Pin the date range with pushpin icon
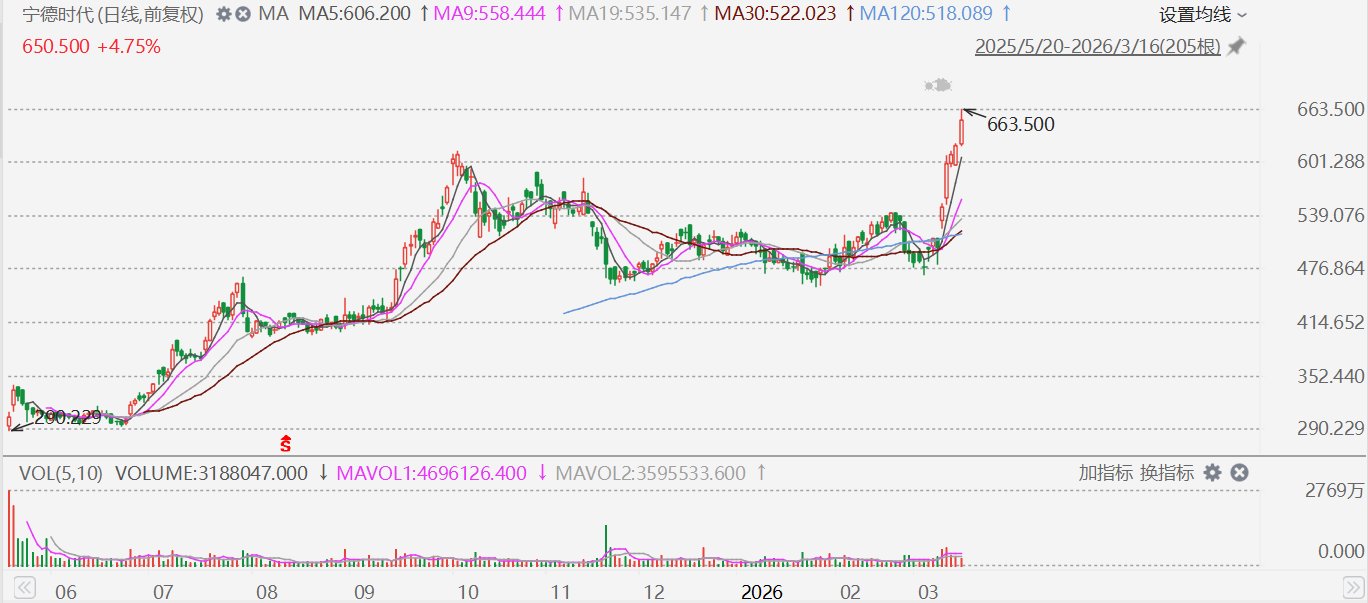 pos(1237,47)
